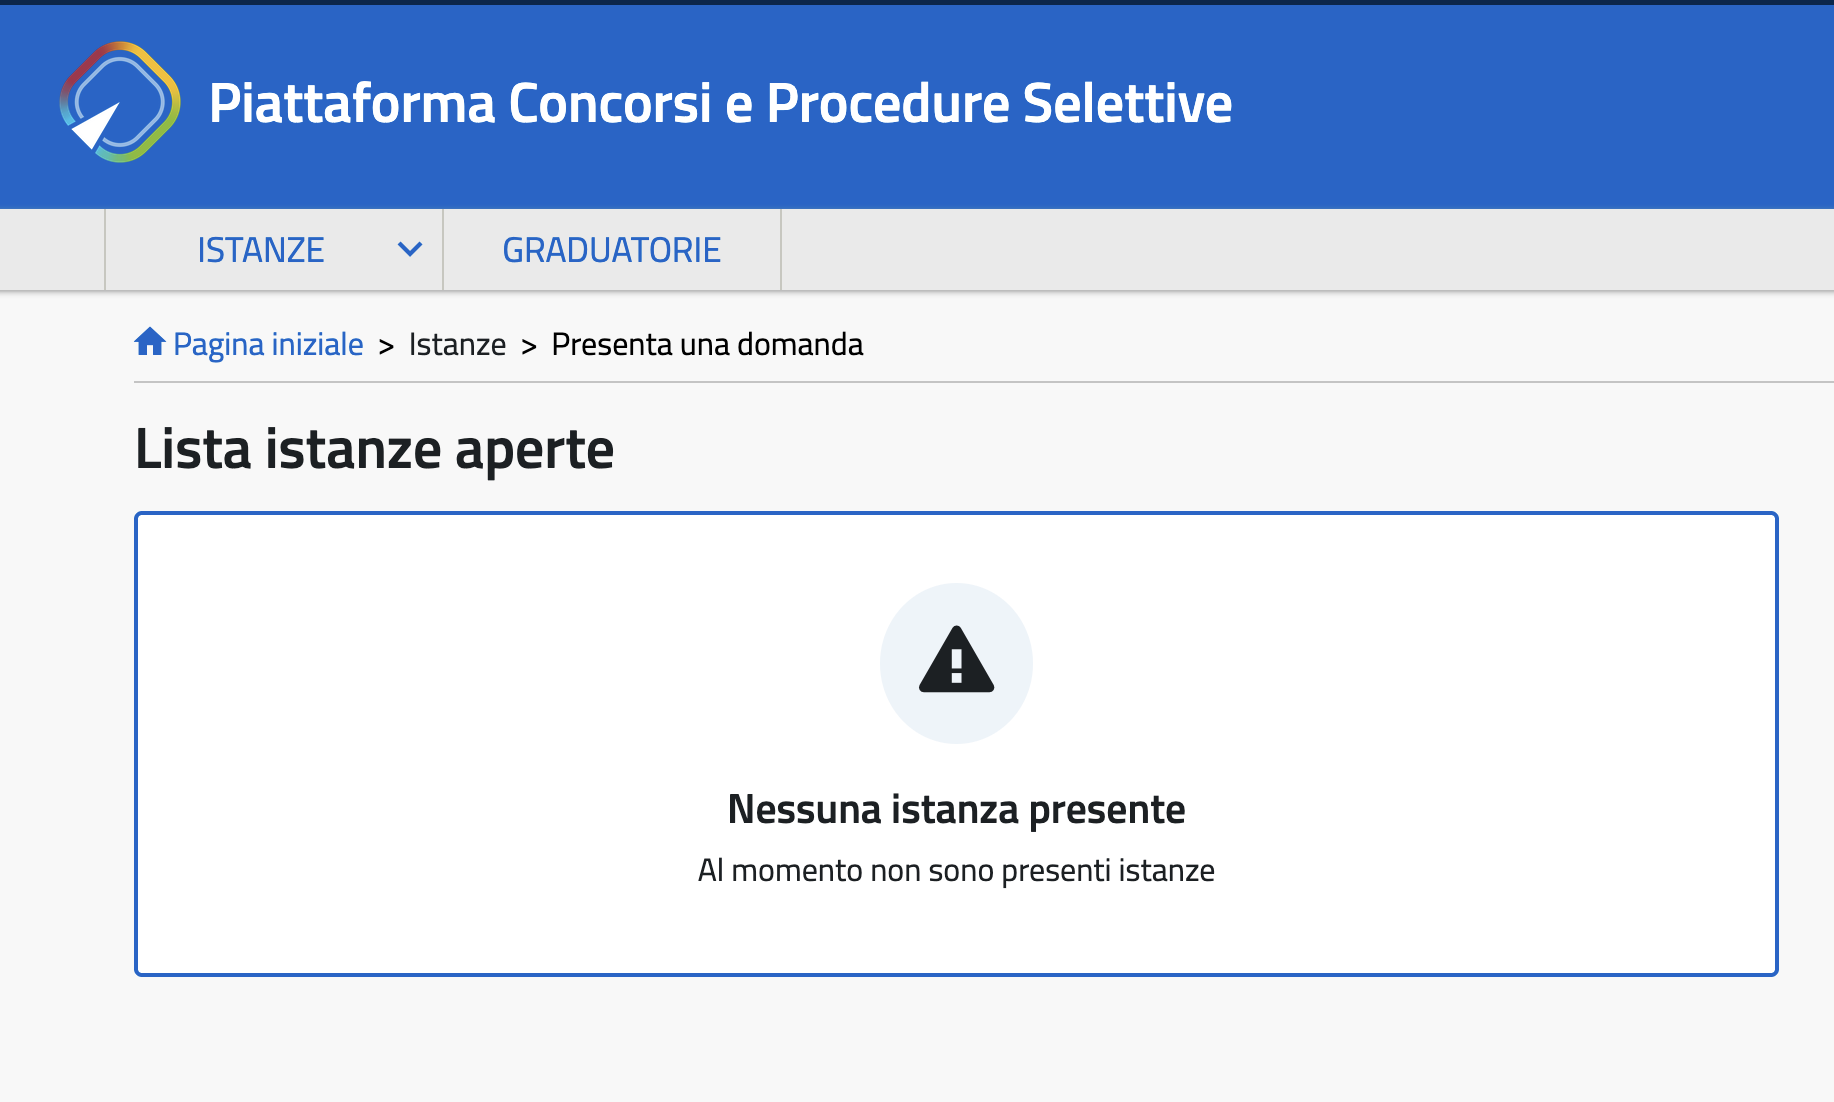Screen dimensions: 1834x1102
Task: Click the Nessuna istanza presente message
Action: pyautogui.click(x=956, y=809)
